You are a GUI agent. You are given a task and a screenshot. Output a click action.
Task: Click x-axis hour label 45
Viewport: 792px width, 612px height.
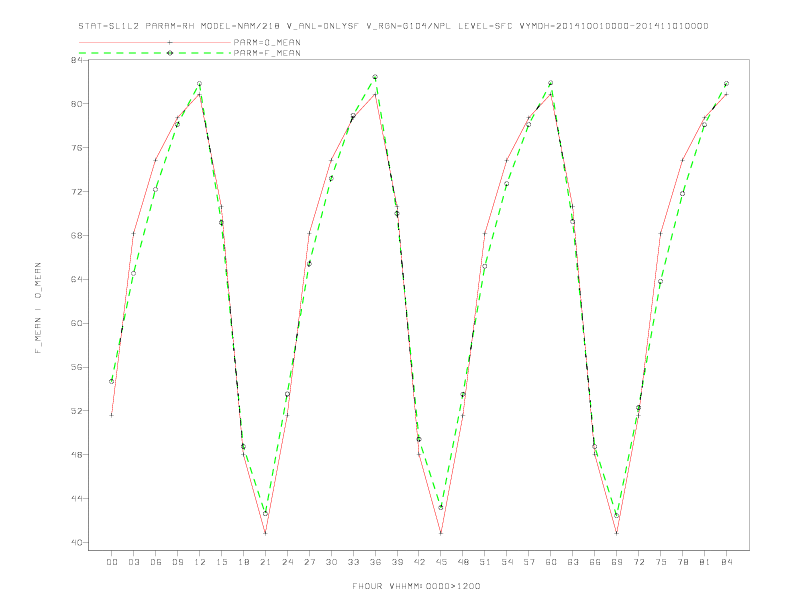point(441,562)
